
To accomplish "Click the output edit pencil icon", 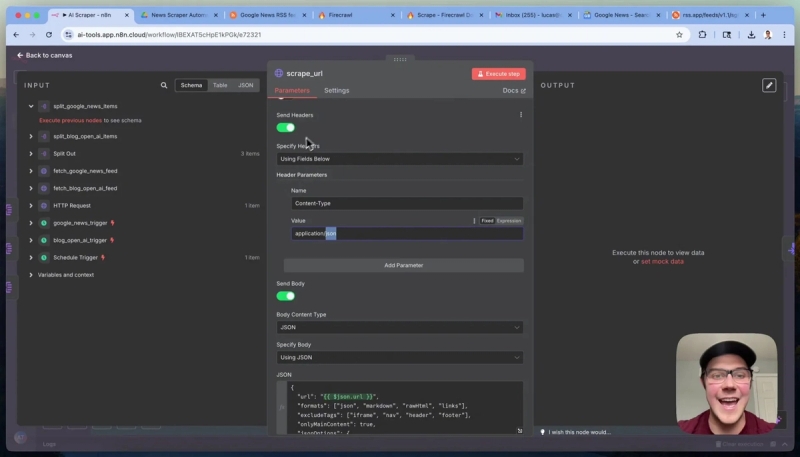I will coord(769,85).
